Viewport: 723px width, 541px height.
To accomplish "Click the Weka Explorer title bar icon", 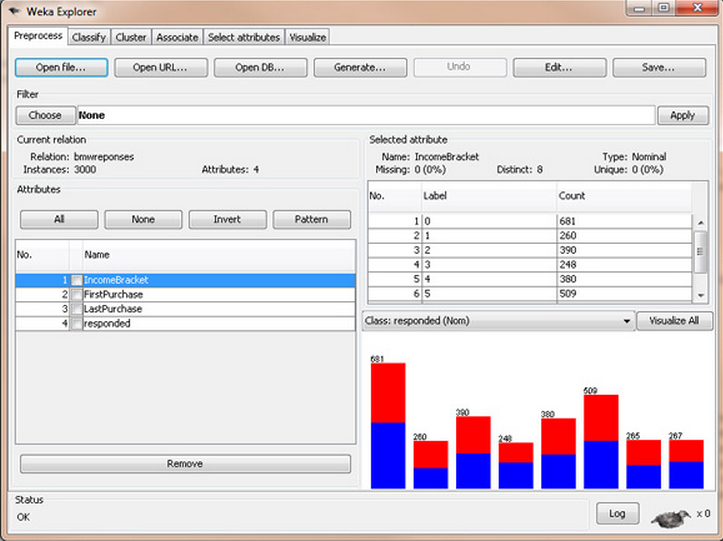I will coord(15,10).
